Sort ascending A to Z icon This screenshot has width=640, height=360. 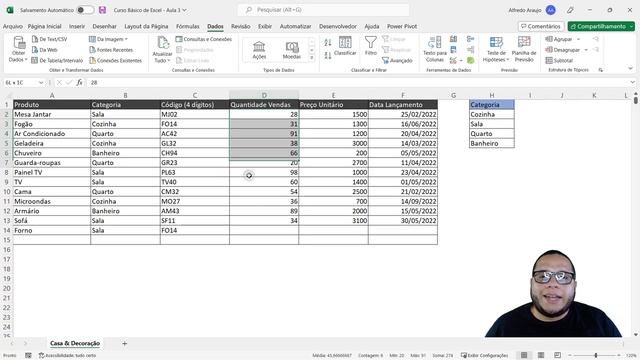(x=328, y=42)
